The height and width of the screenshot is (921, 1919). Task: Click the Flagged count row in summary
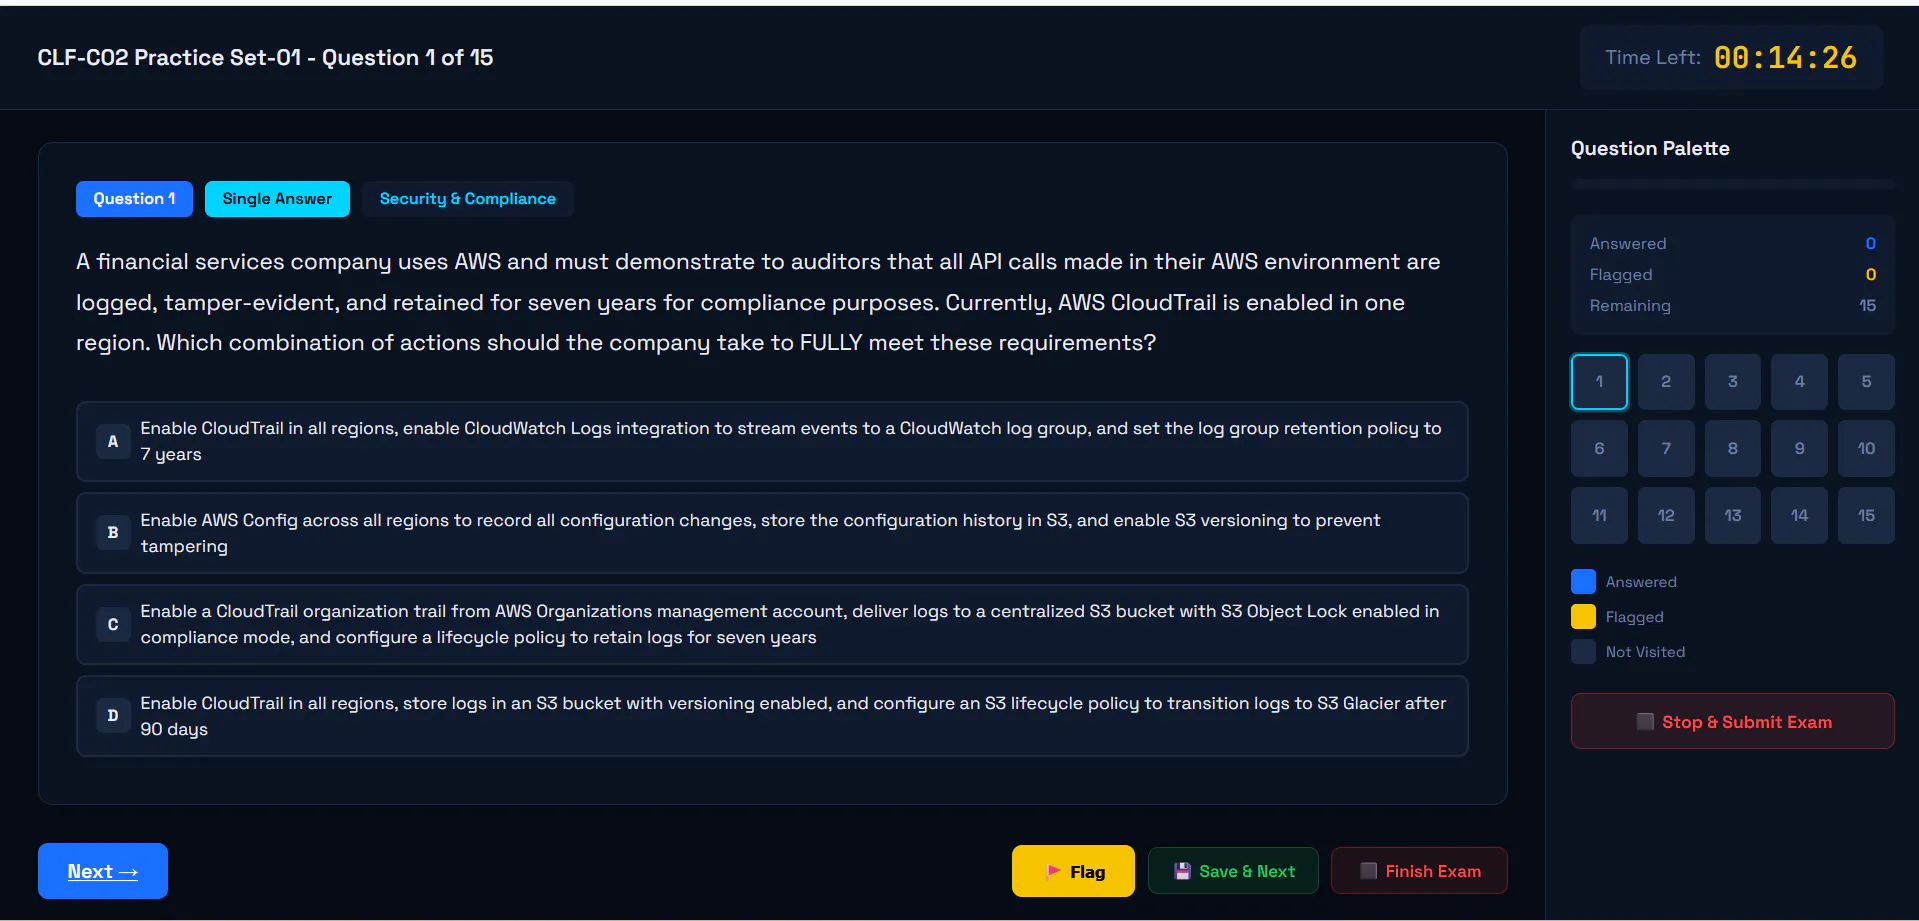point(1733,275)
